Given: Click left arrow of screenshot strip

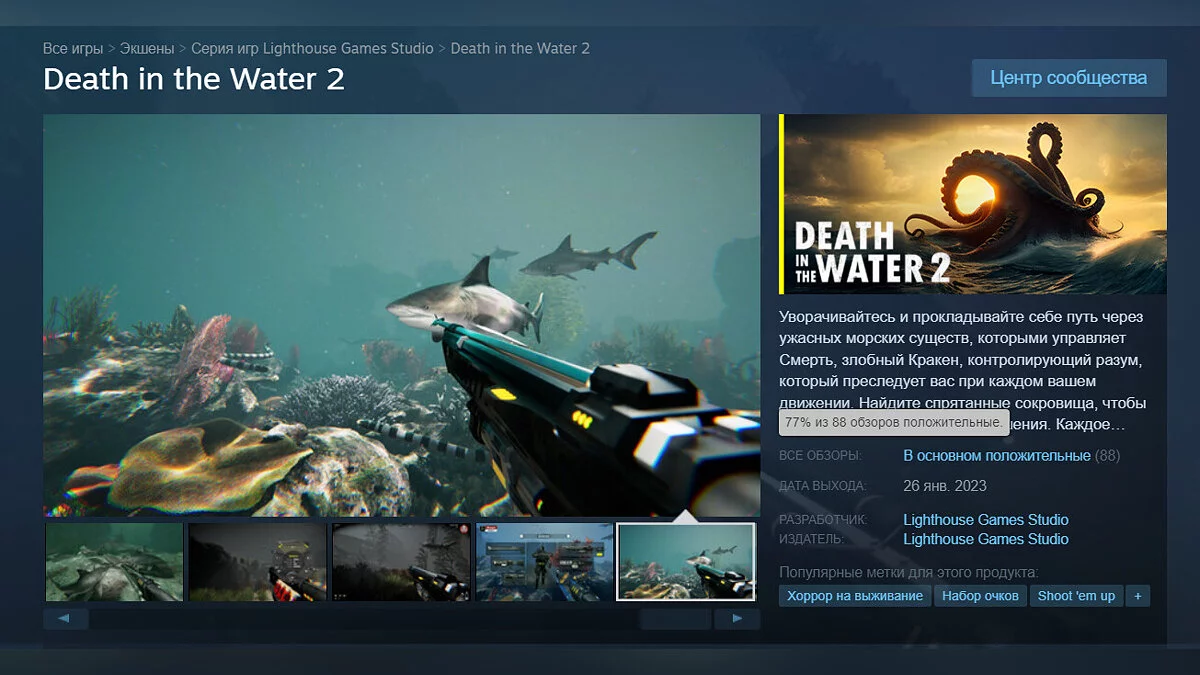Looking at the screenshot, I should [66, 619].
